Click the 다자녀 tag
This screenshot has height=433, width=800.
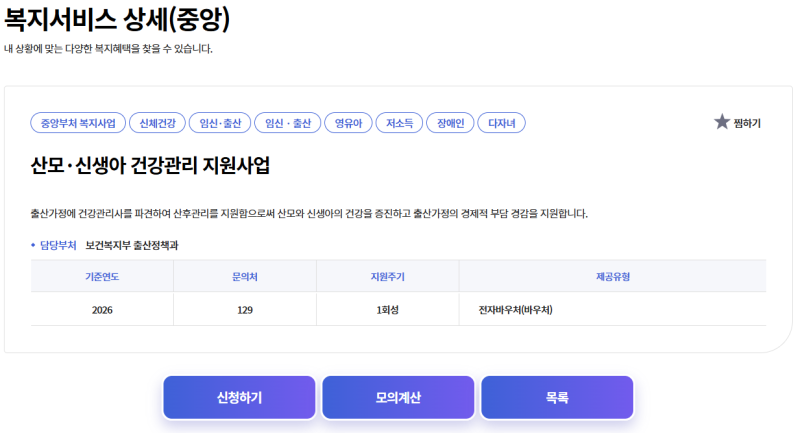click(x=502, y=123)
